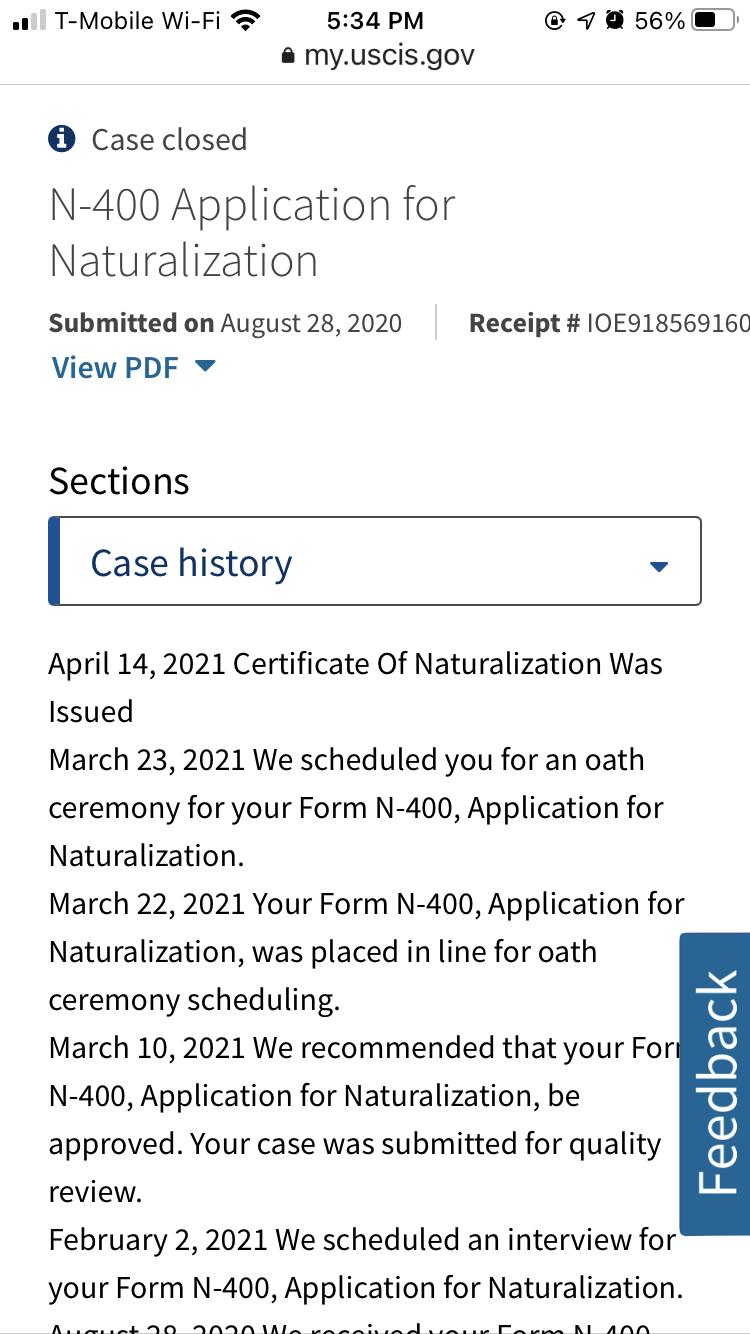Tap the alarm clock status icon

(x=615, y=20)
